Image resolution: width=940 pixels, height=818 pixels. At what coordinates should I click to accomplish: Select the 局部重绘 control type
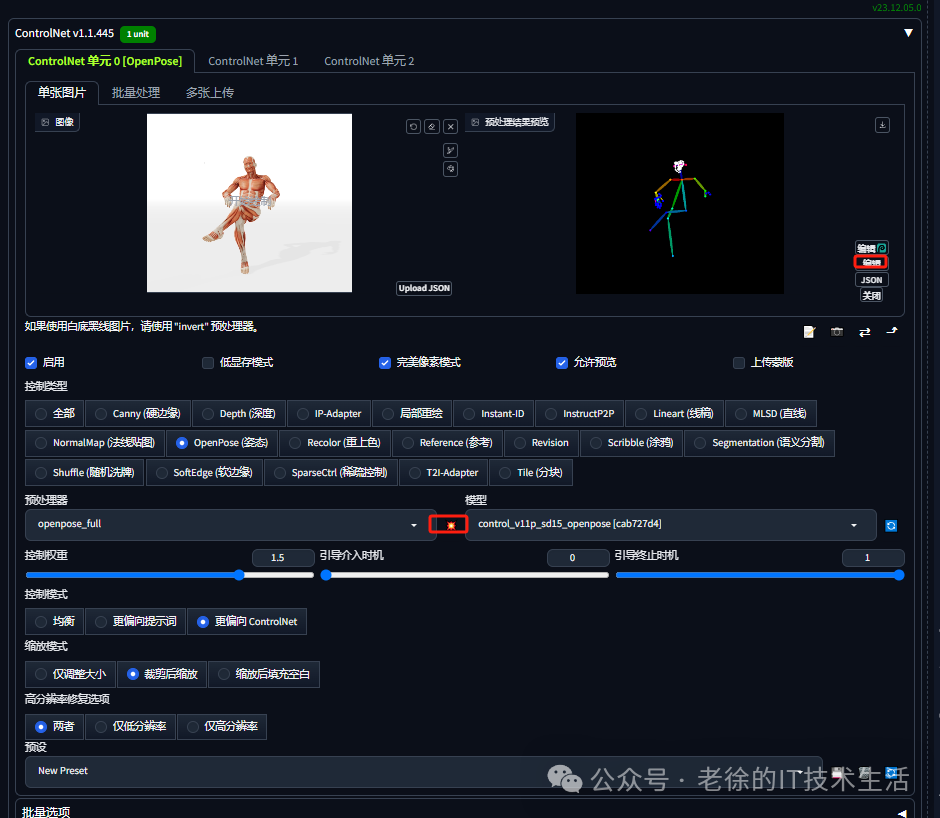point(412,414)
